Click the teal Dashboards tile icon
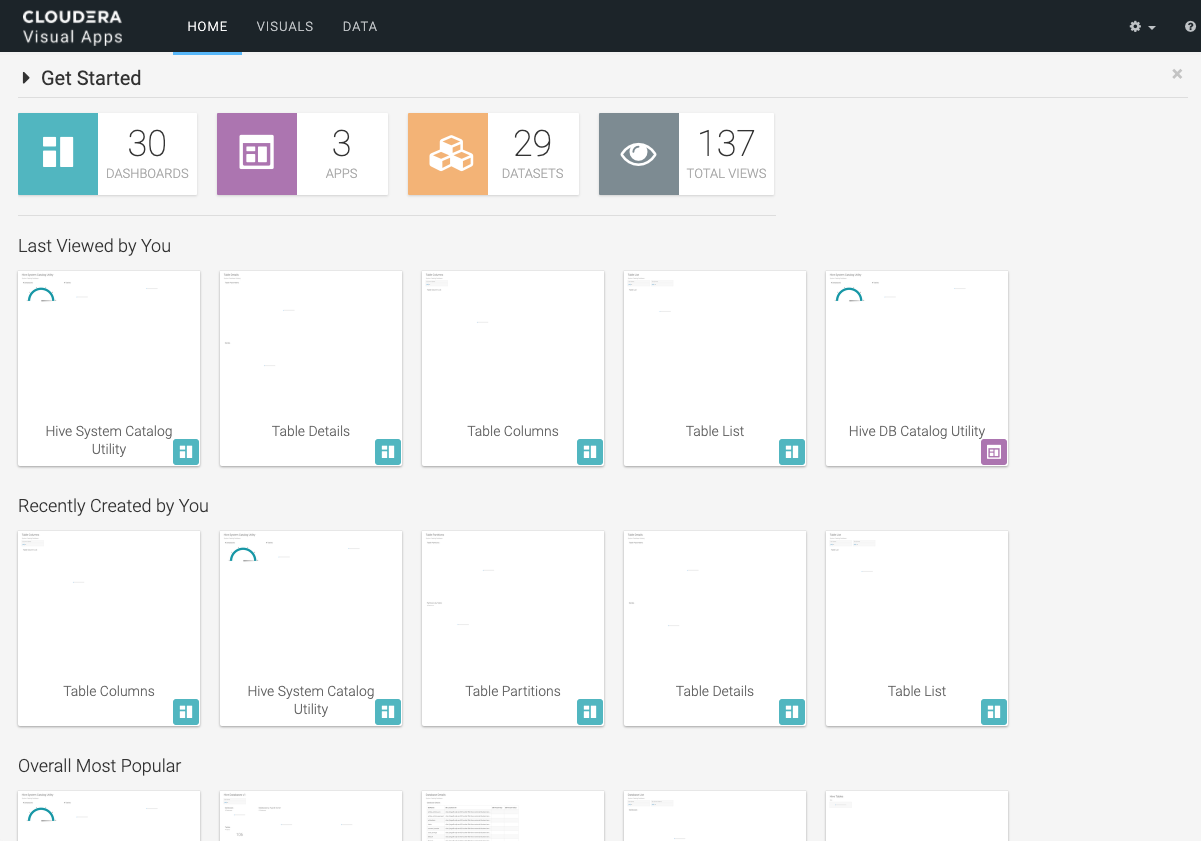 58,154
